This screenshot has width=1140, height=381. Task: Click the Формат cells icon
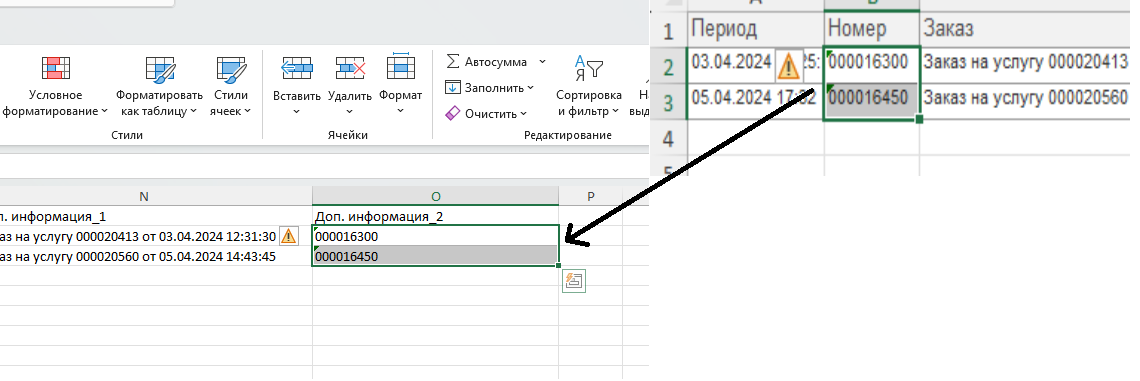[401, 66]
